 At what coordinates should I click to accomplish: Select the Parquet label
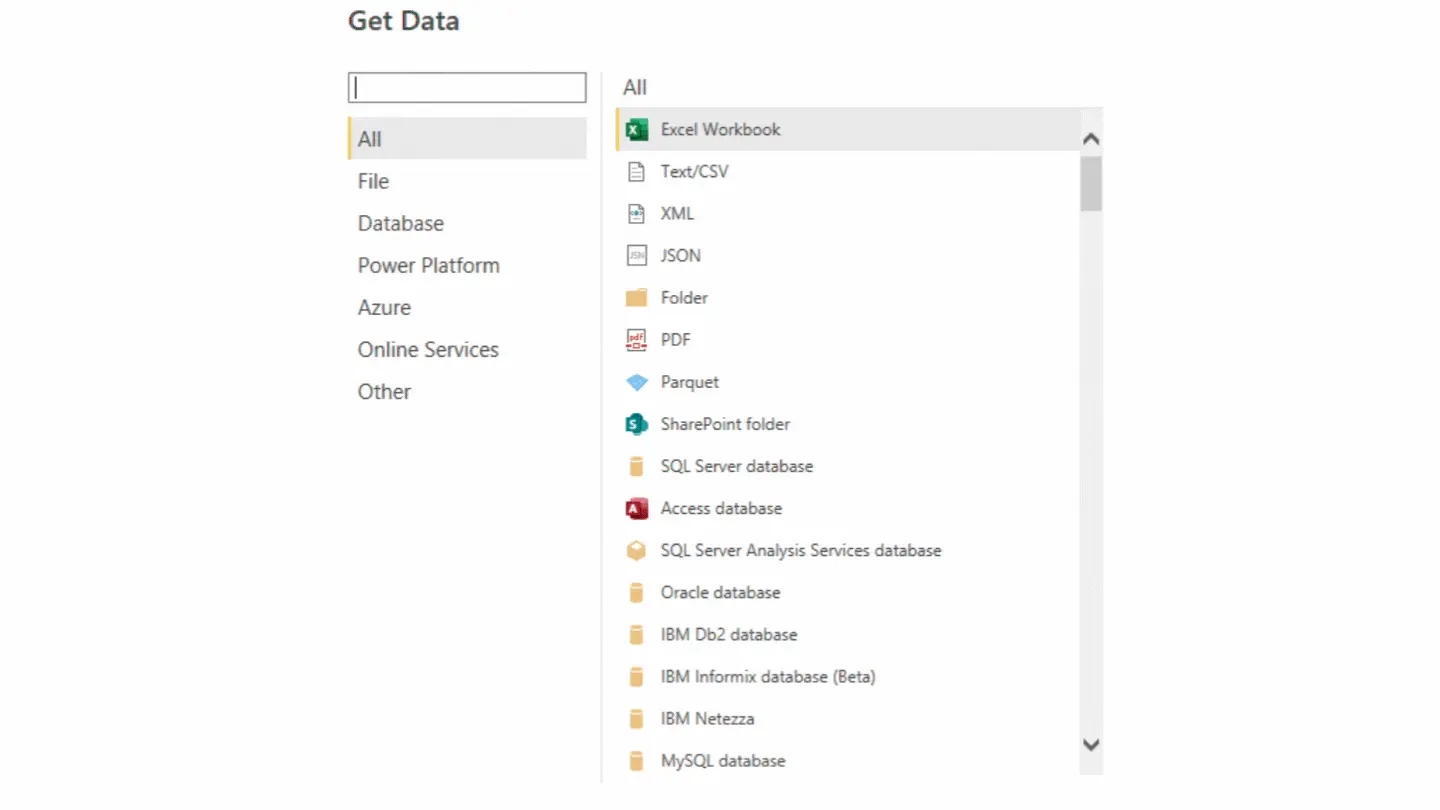pos(689,381)
